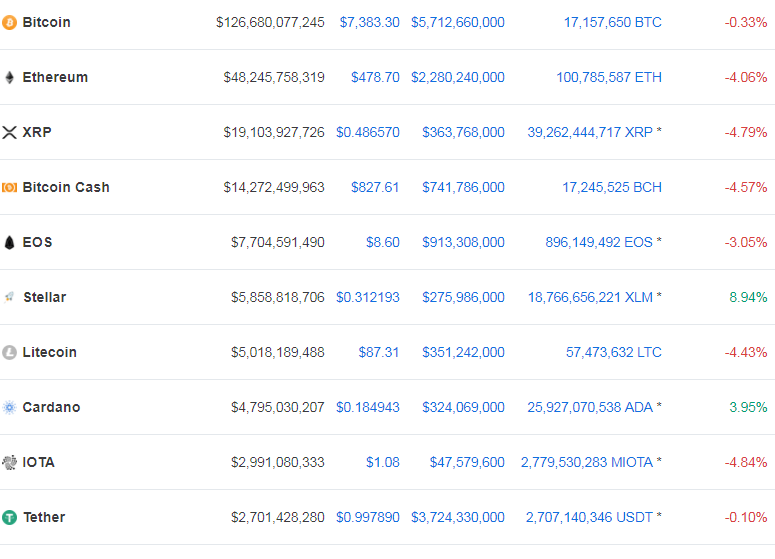Open the XRP name link
This screenshot has width=775, height=559.
(x=37, y=132)
